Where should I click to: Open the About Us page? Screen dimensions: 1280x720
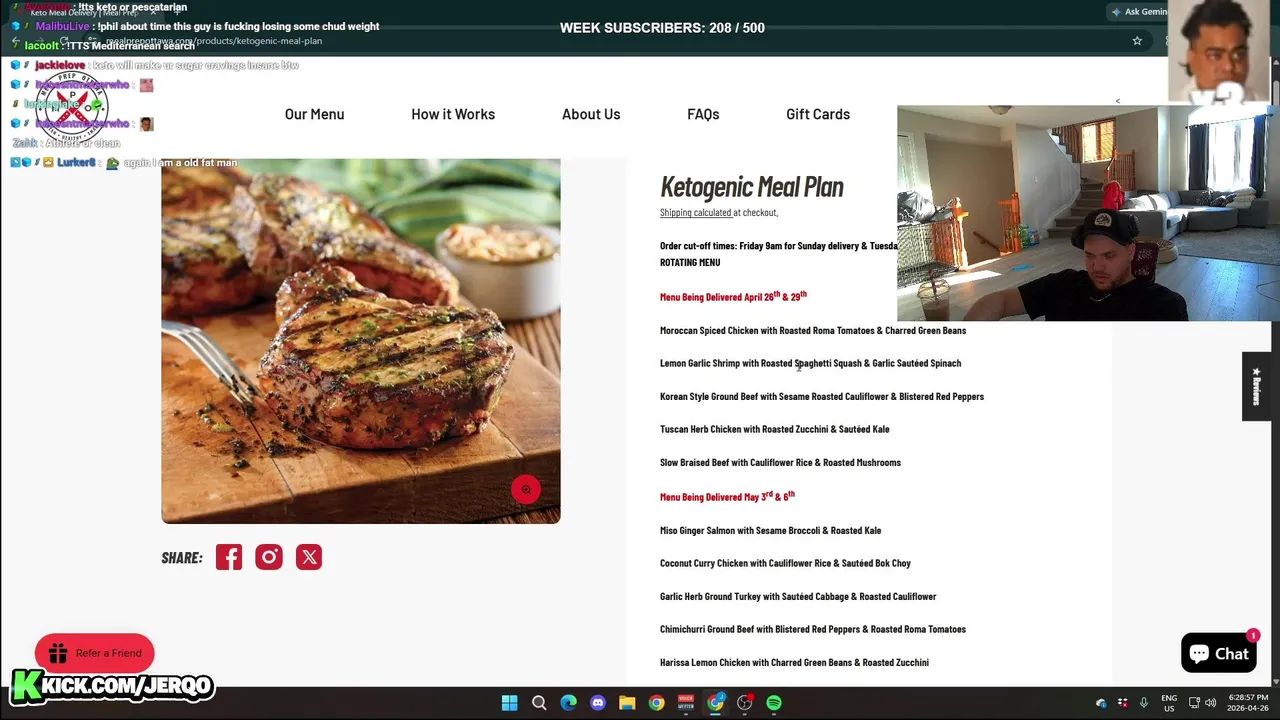click(x=591, y=114)
